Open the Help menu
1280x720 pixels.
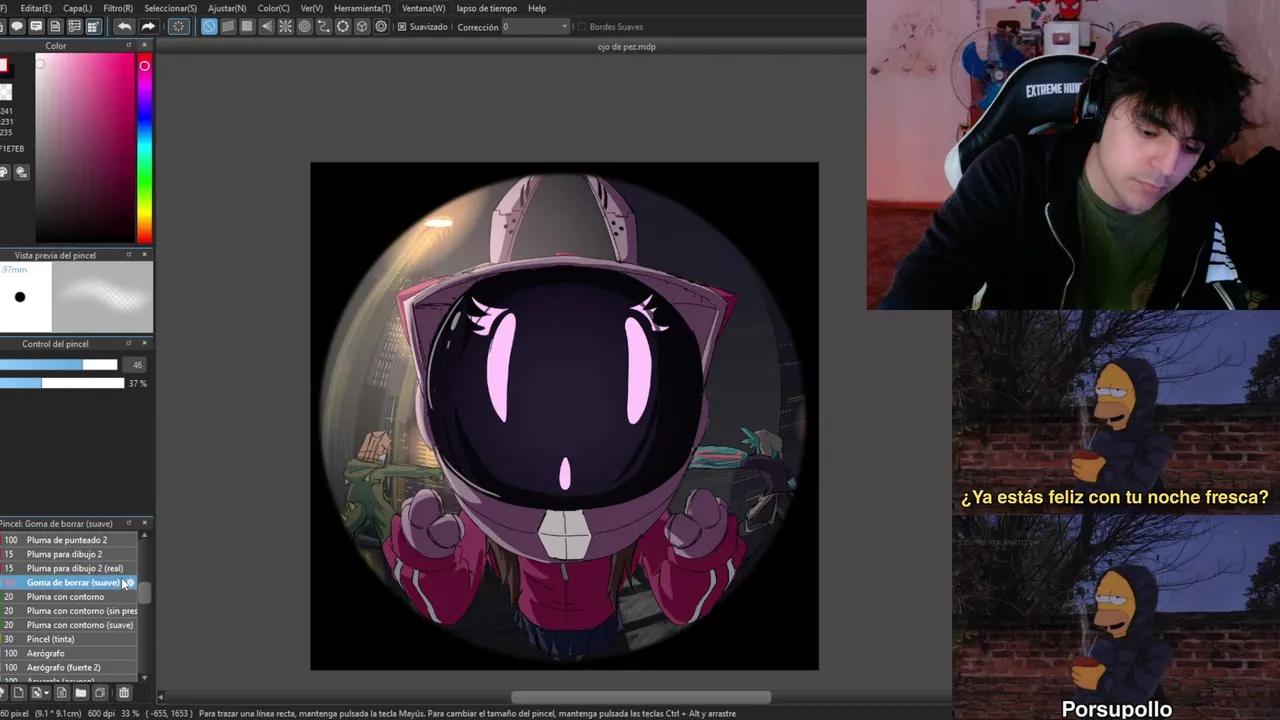point(537,8)
